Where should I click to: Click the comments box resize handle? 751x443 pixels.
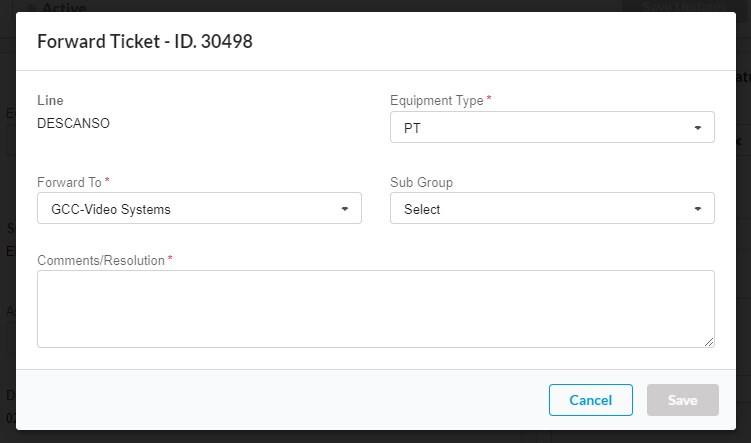point(709,342)
